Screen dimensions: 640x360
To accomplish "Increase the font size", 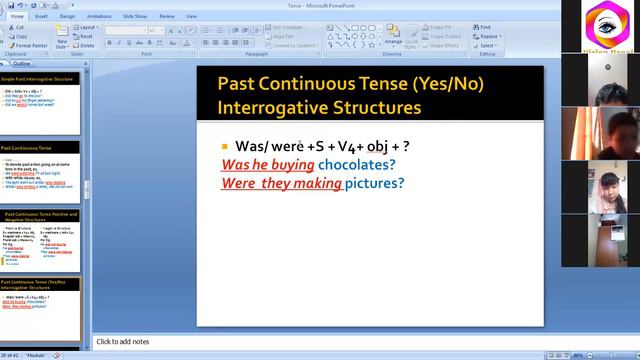I will tap(171, 31).
